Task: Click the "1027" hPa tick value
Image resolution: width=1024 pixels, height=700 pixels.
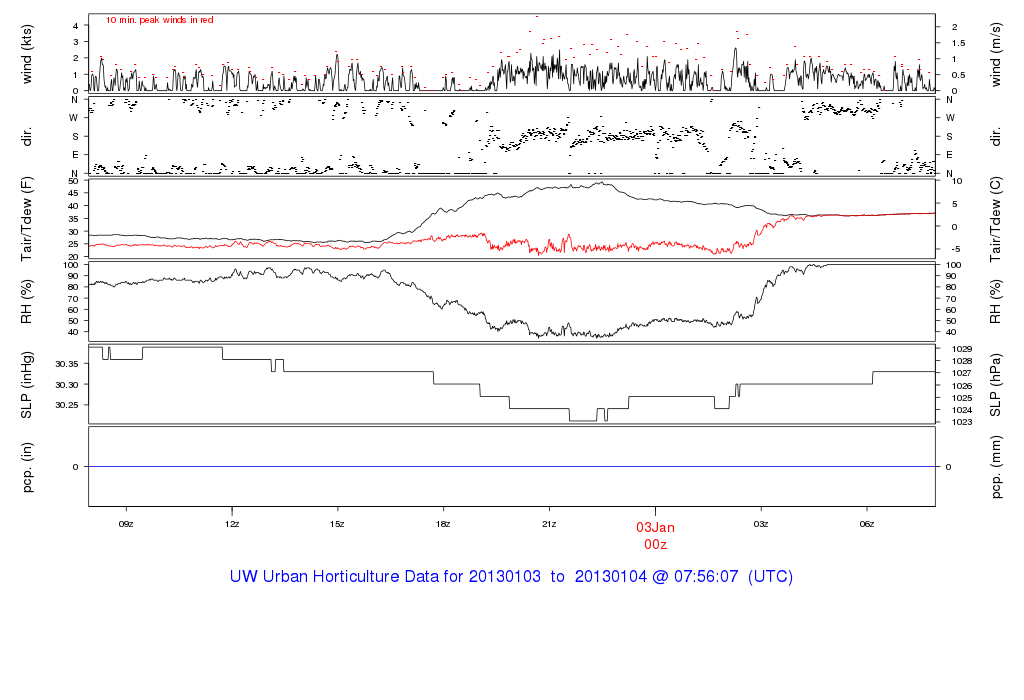Action: pyautogui.click(x=962, y=374)
